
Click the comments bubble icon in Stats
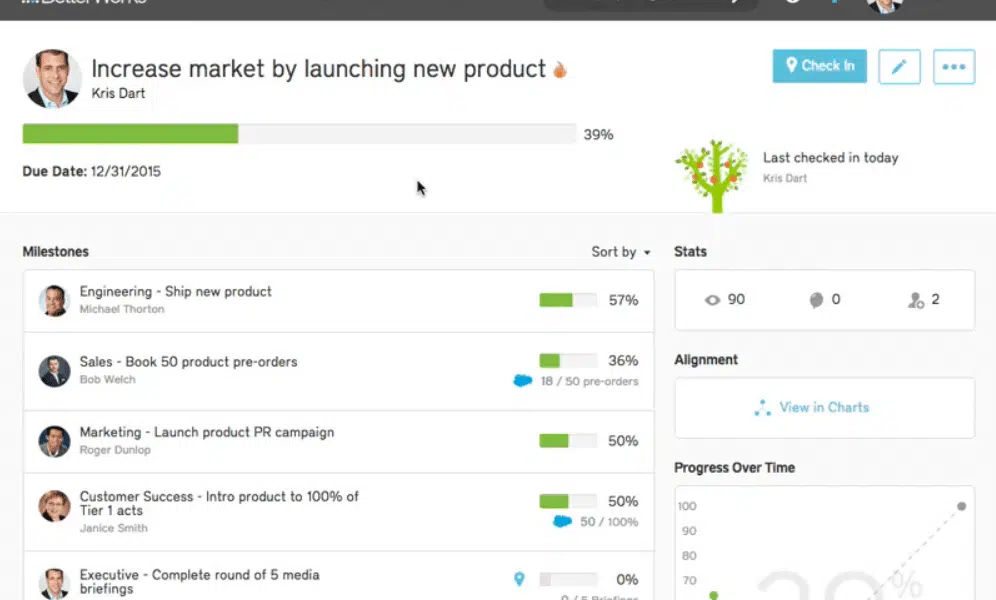(816, 299)
